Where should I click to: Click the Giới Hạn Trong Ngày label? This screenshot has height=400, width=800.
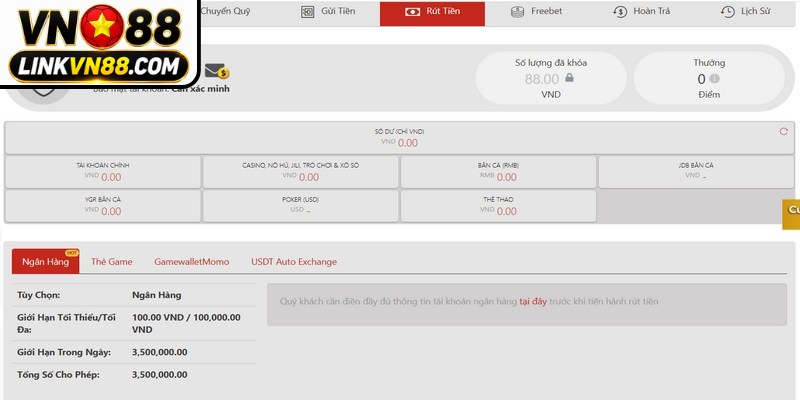[64, 352]
